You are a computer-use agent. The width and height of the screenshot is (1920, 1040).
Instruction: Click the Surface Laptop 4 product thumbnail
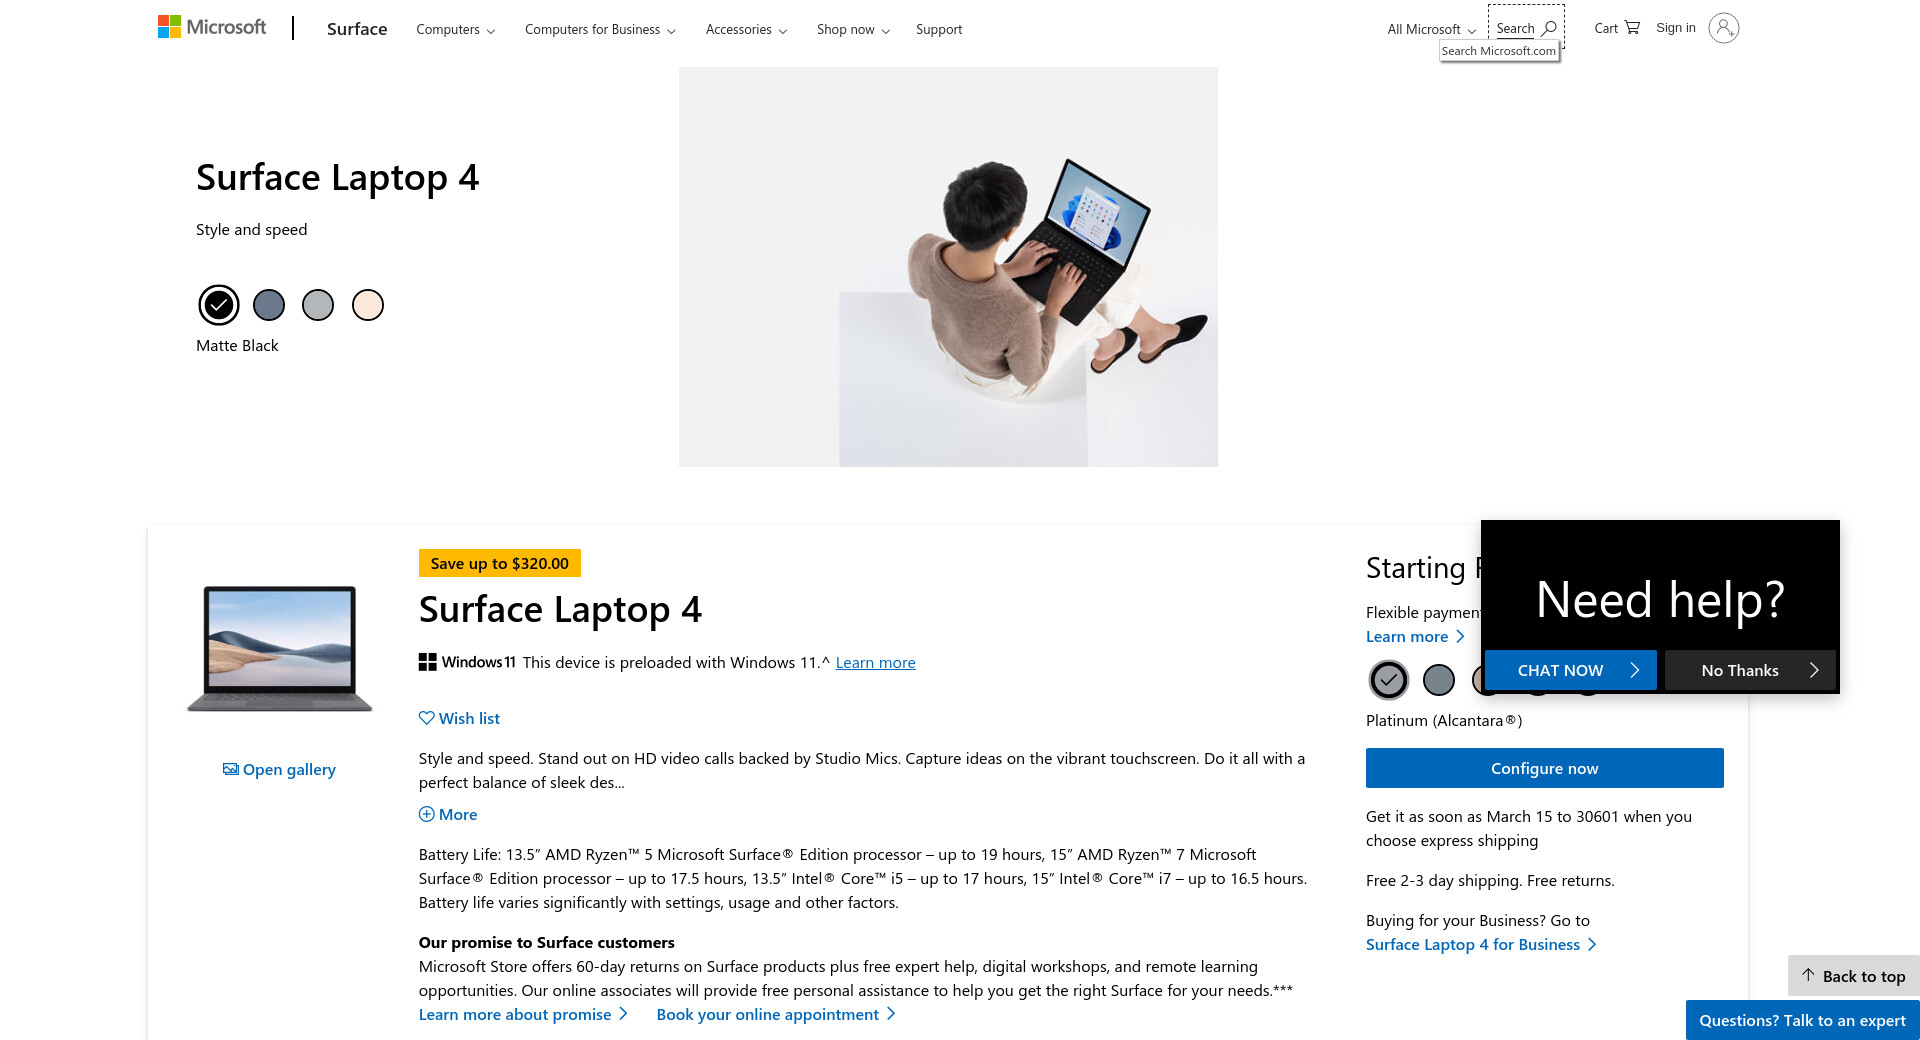point(279,648)
